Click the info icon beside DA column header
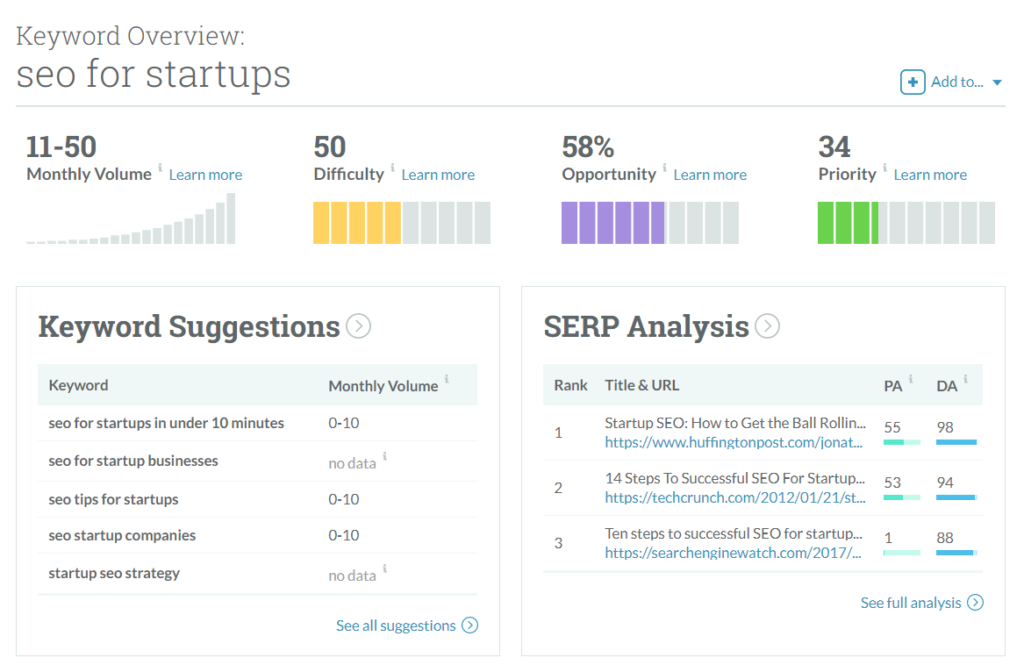This screenshot has width=1024, height=665. pyautogui.click(x=966, y=379)
